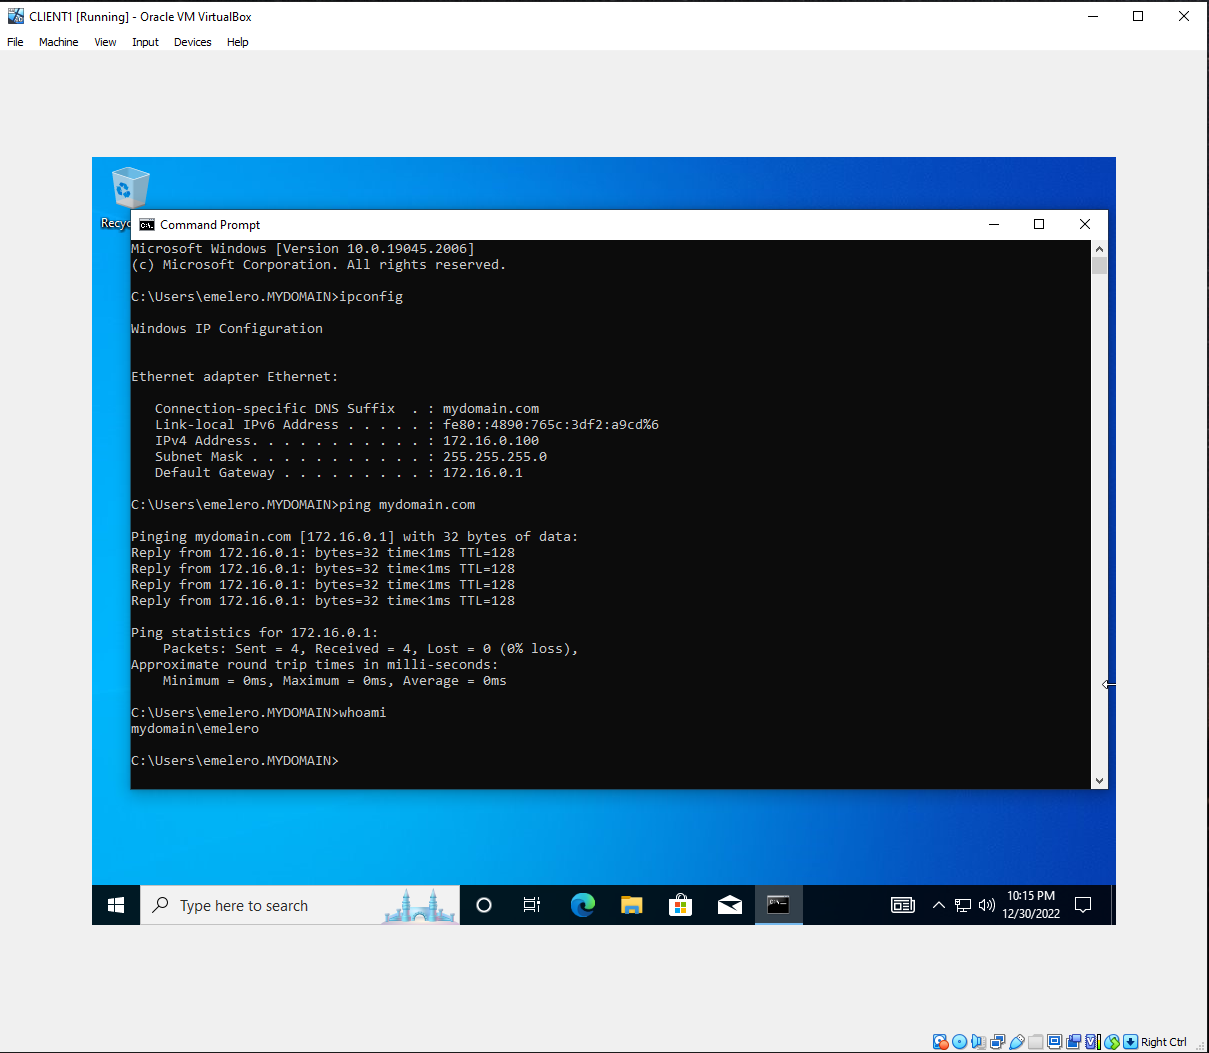Show hidden tray icons chevron
This screenshot has height=1053, width=1209.
point(938,905)
